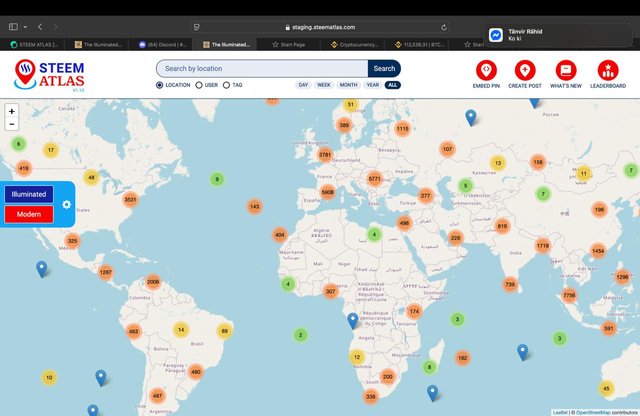Click the Search button
Image resolution: width=640 pixels, height=416 pixels.
pyautogui.click(x=384, y=69)
